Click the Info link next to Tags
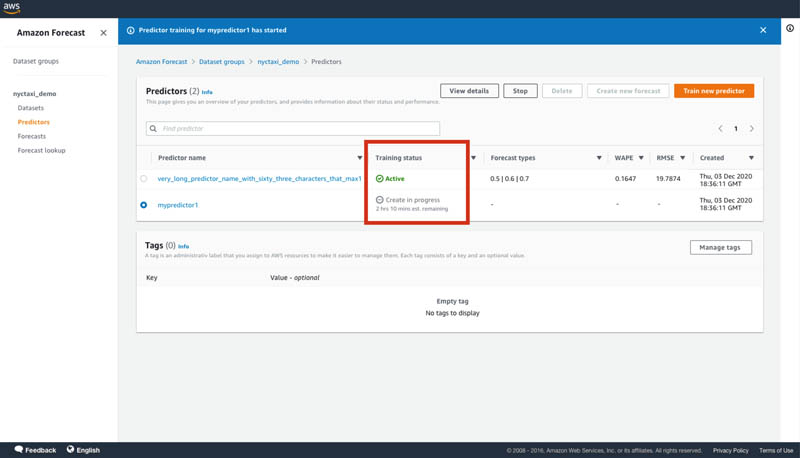This screenshot has width=800, height=458. (x=183, y=246)
